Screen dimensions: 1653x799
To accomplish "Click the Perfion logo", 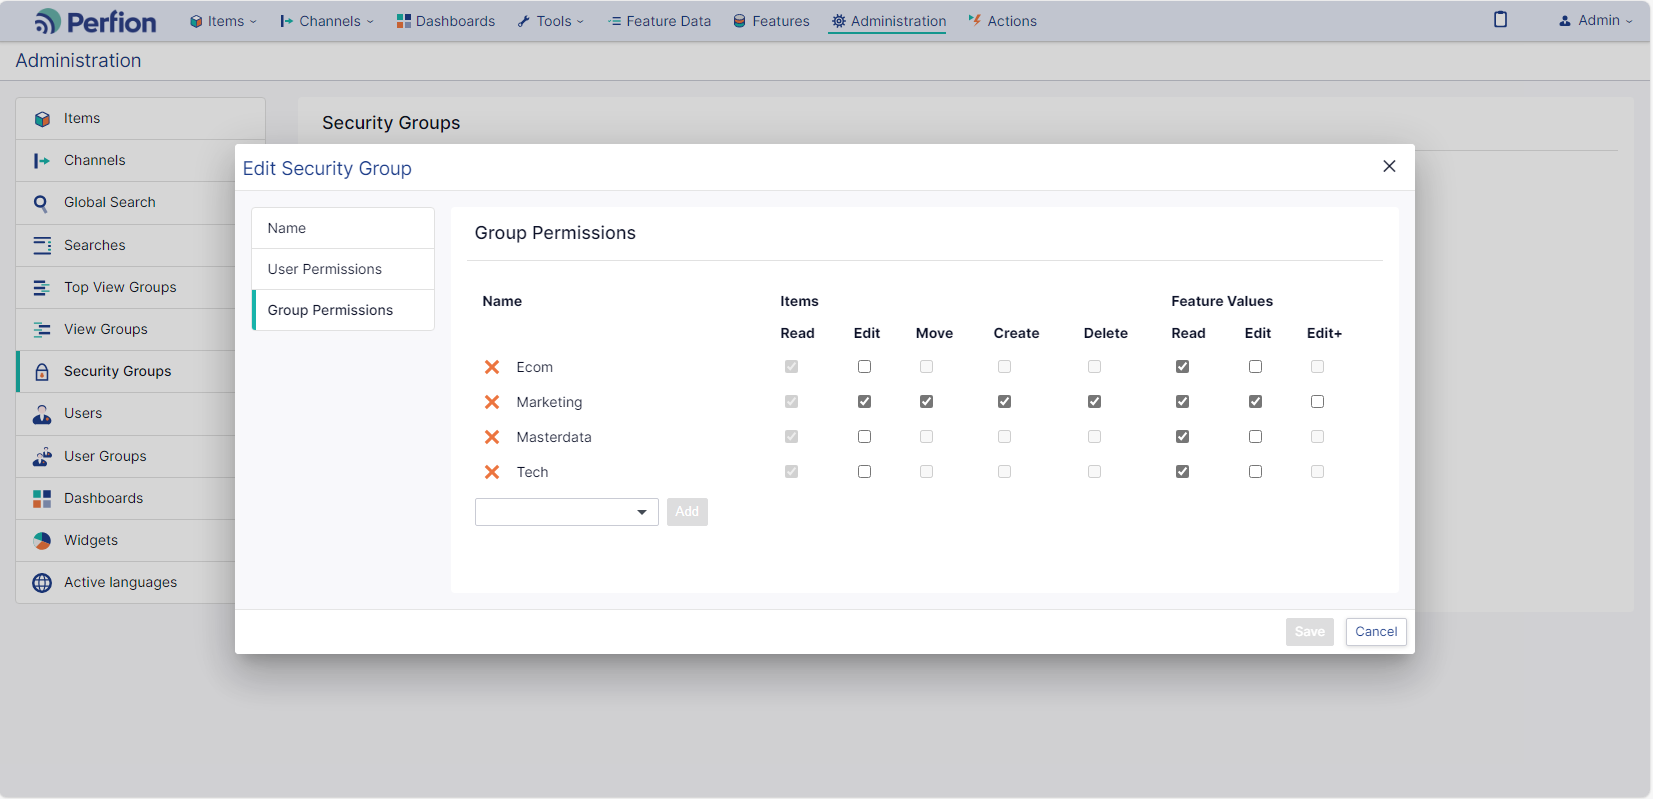I will pyautogui.click(x=95, y=21).
